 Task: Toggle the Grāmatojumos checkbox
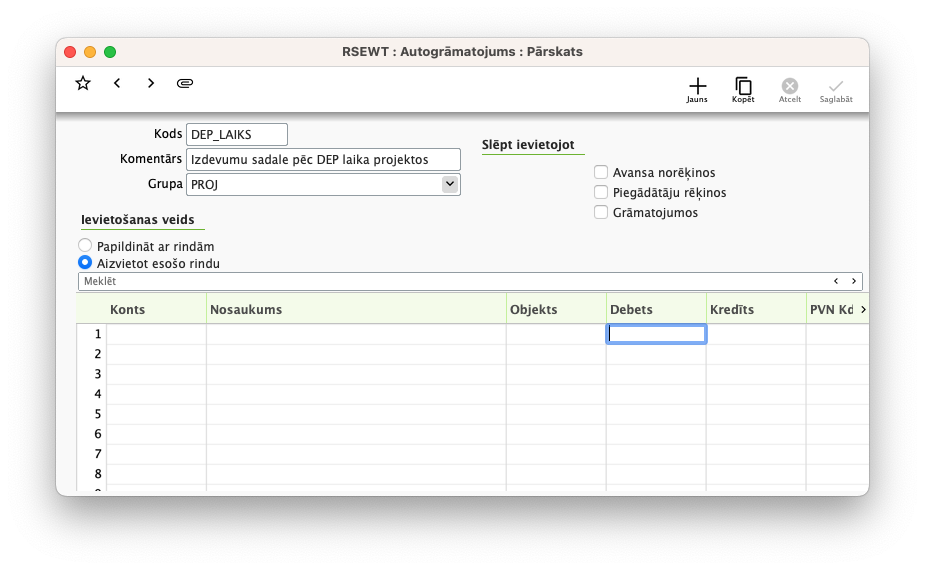601,212
